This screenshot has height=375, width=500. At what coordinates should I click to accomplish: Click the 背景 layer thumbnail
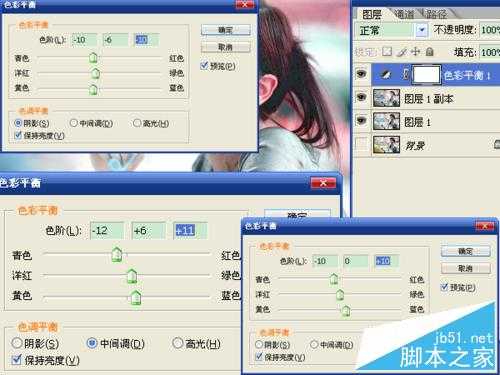[386, 144]
